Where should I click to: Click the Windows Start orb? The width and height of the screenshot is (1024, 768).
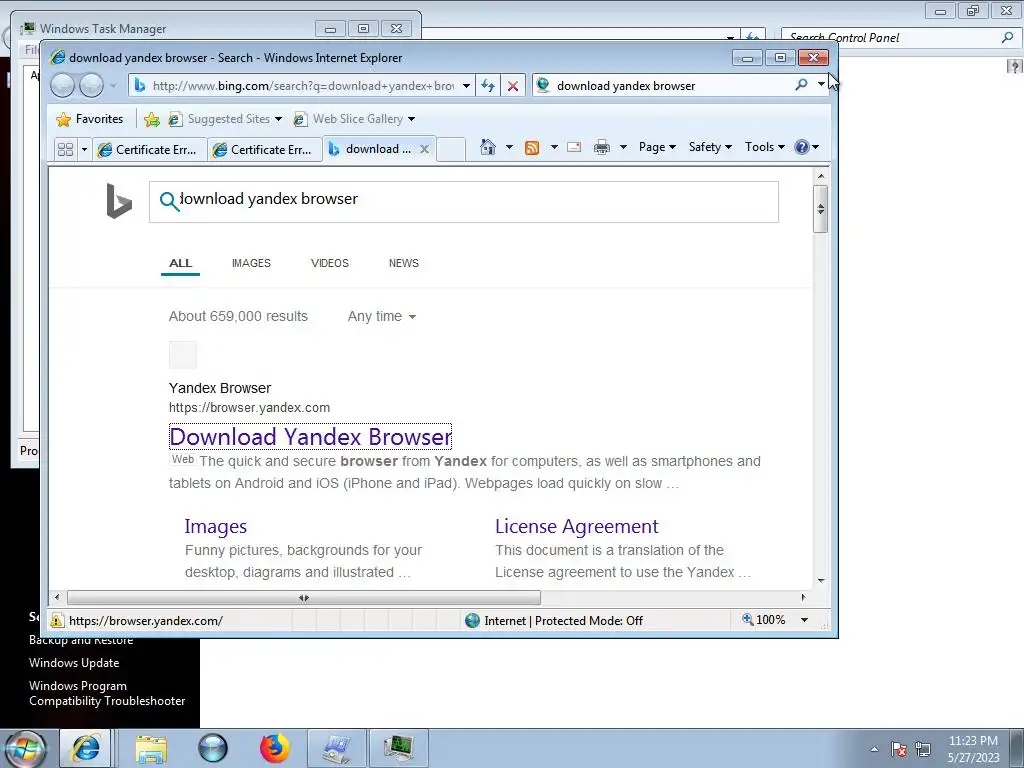[24, 748]
